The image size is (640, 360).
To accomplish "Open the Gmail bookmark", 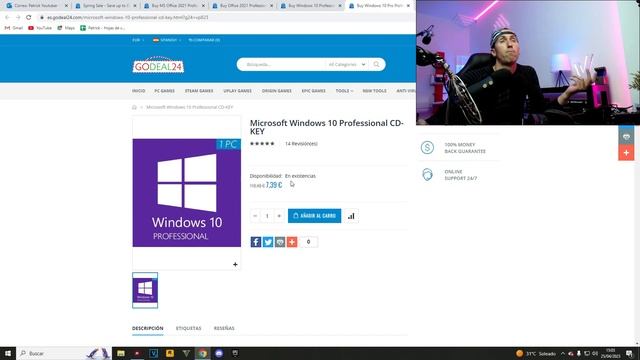I will 14,28.
